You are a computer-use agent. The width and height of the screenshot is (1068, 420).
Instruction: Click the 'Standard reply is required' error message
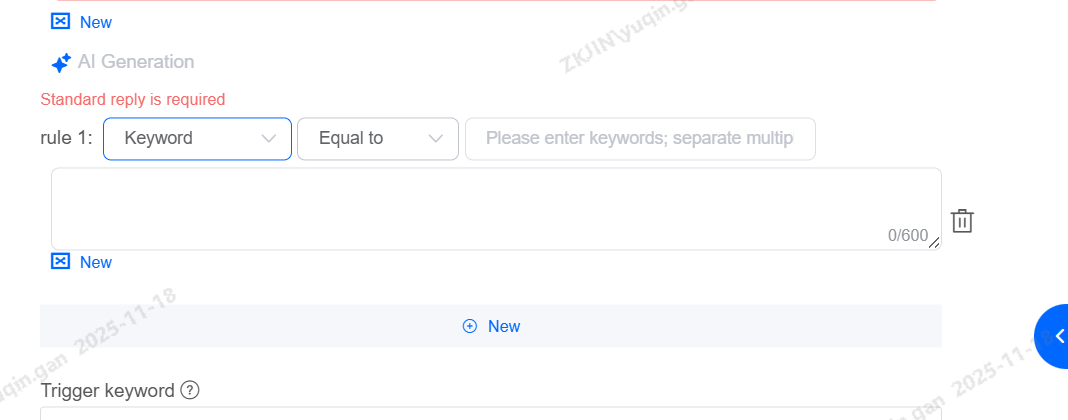(133, 99)
